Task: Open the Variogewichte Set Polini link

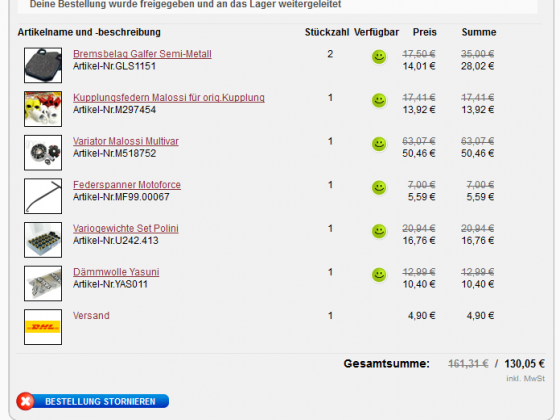Action: tap(126, 228)
